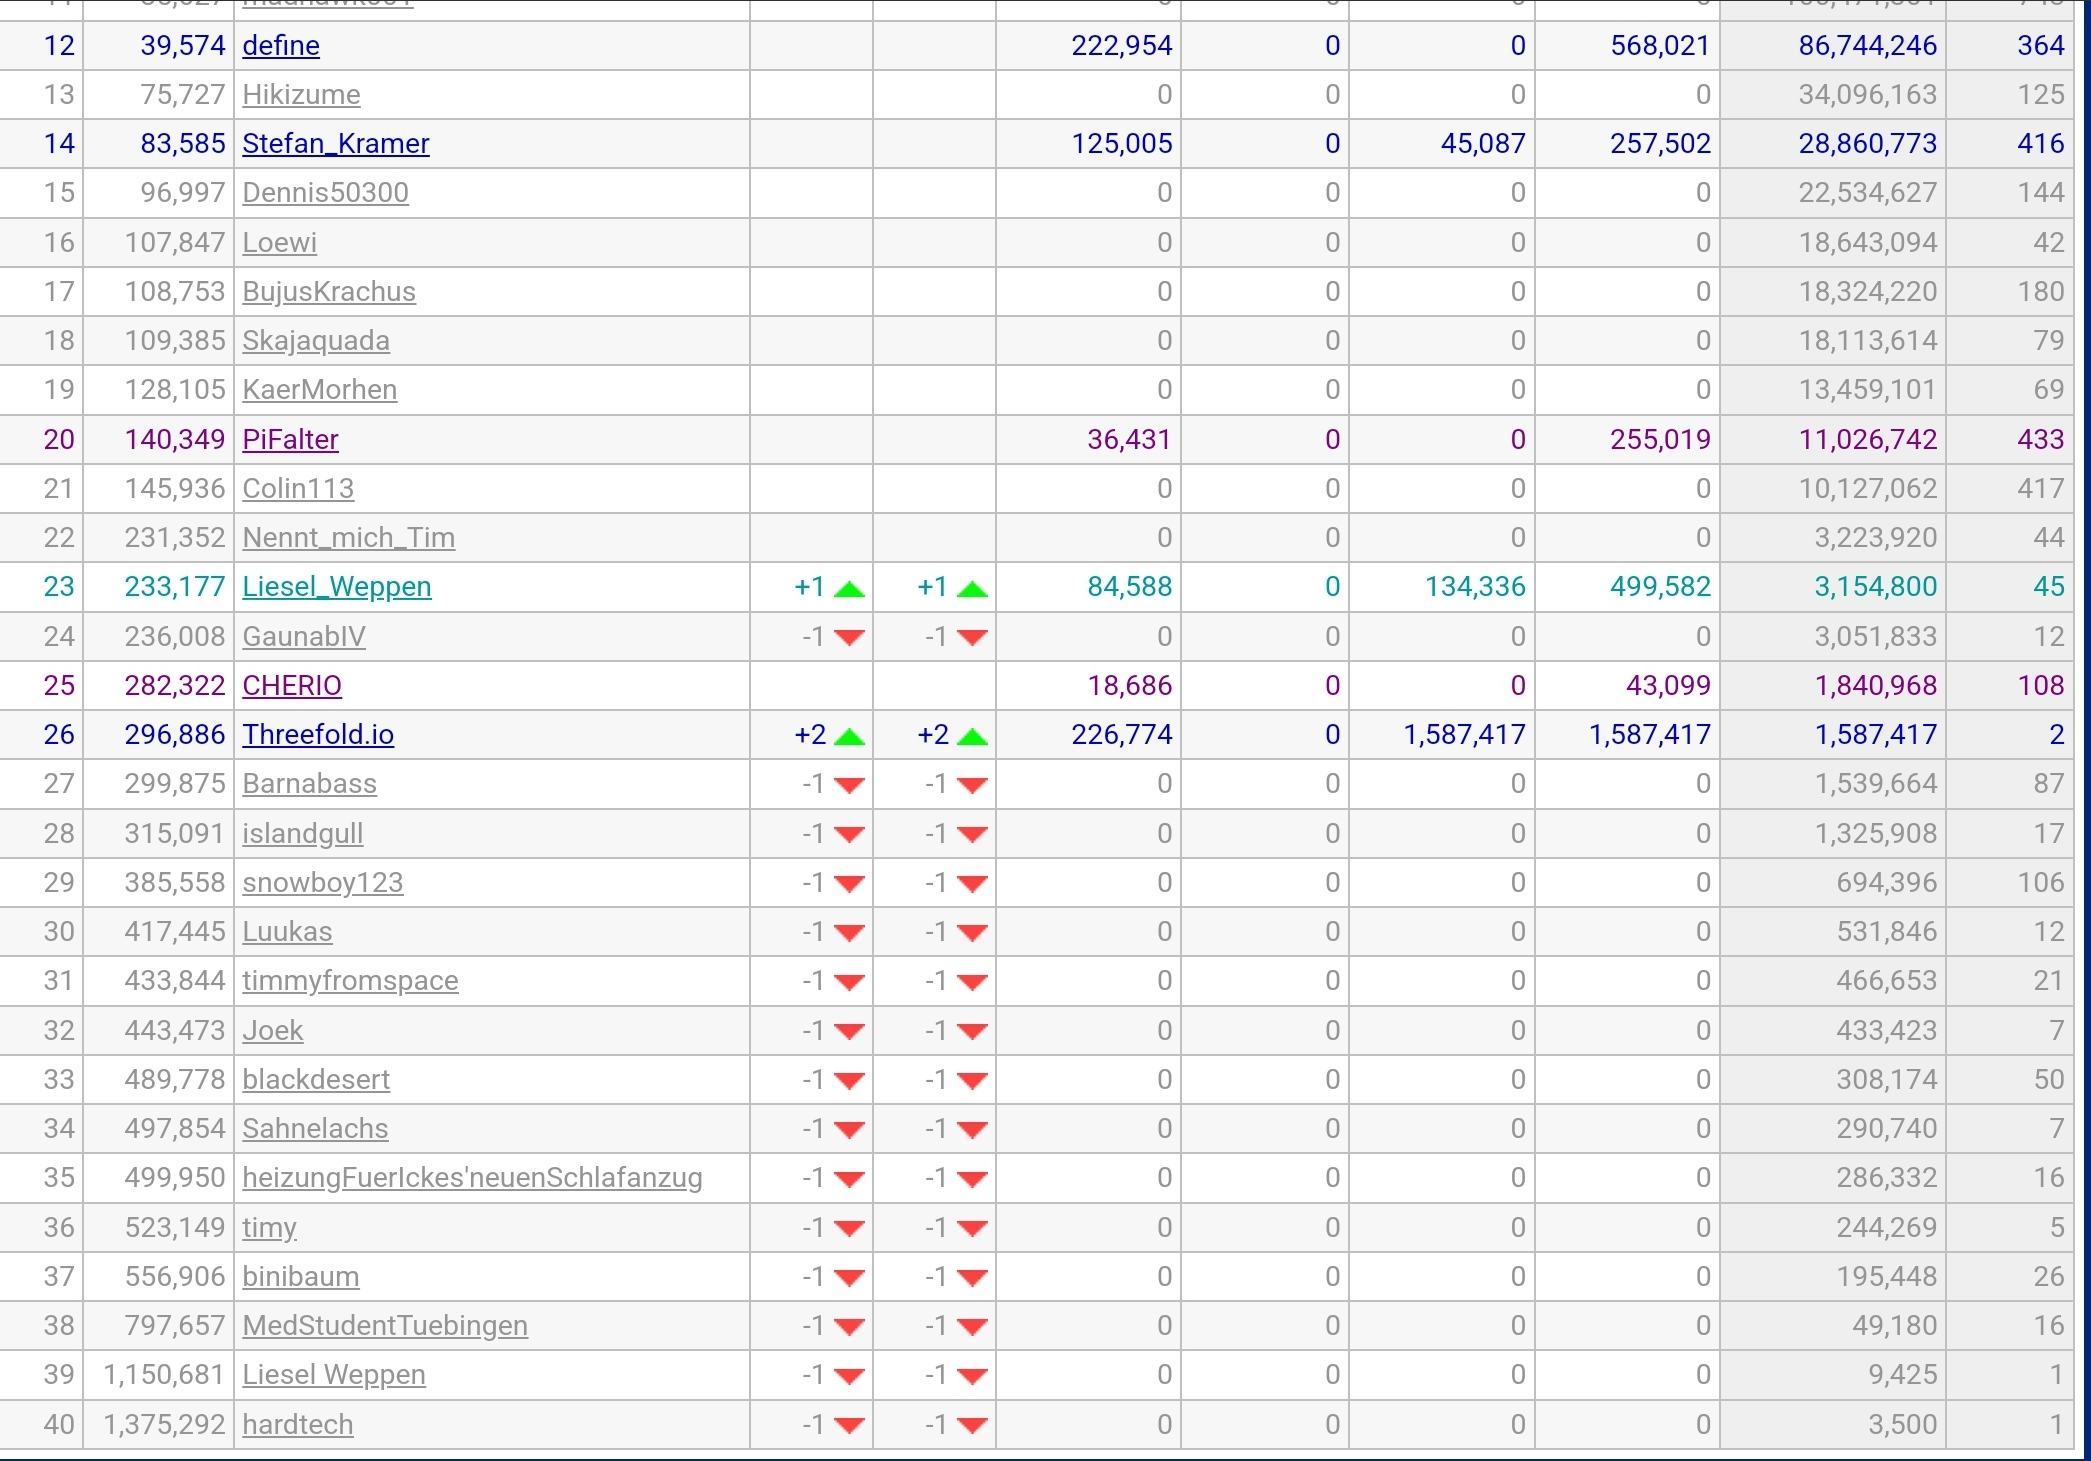Screen dimensions: 2091x1461
Task: Click rank 23 cell for Liesel_Weppen
Action: pyautogui.click(x=59, y=587)
